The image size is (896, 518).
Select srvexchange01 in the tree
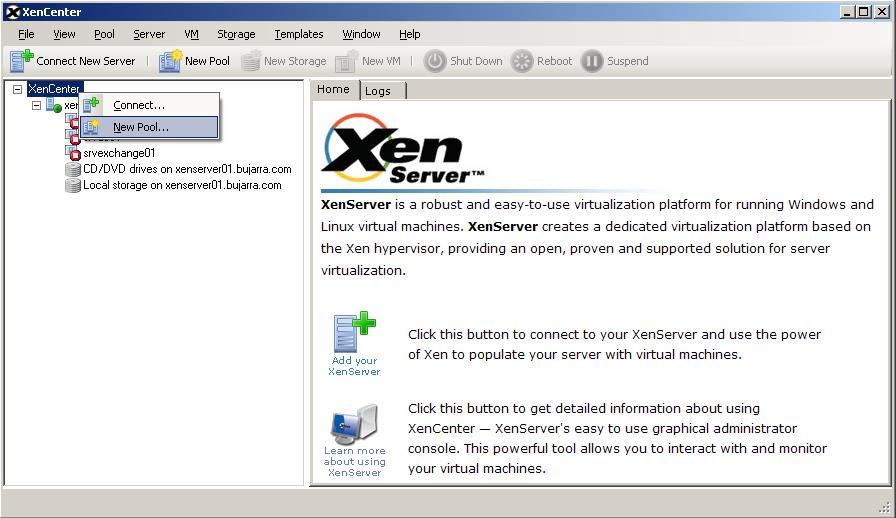coord(119,153)
